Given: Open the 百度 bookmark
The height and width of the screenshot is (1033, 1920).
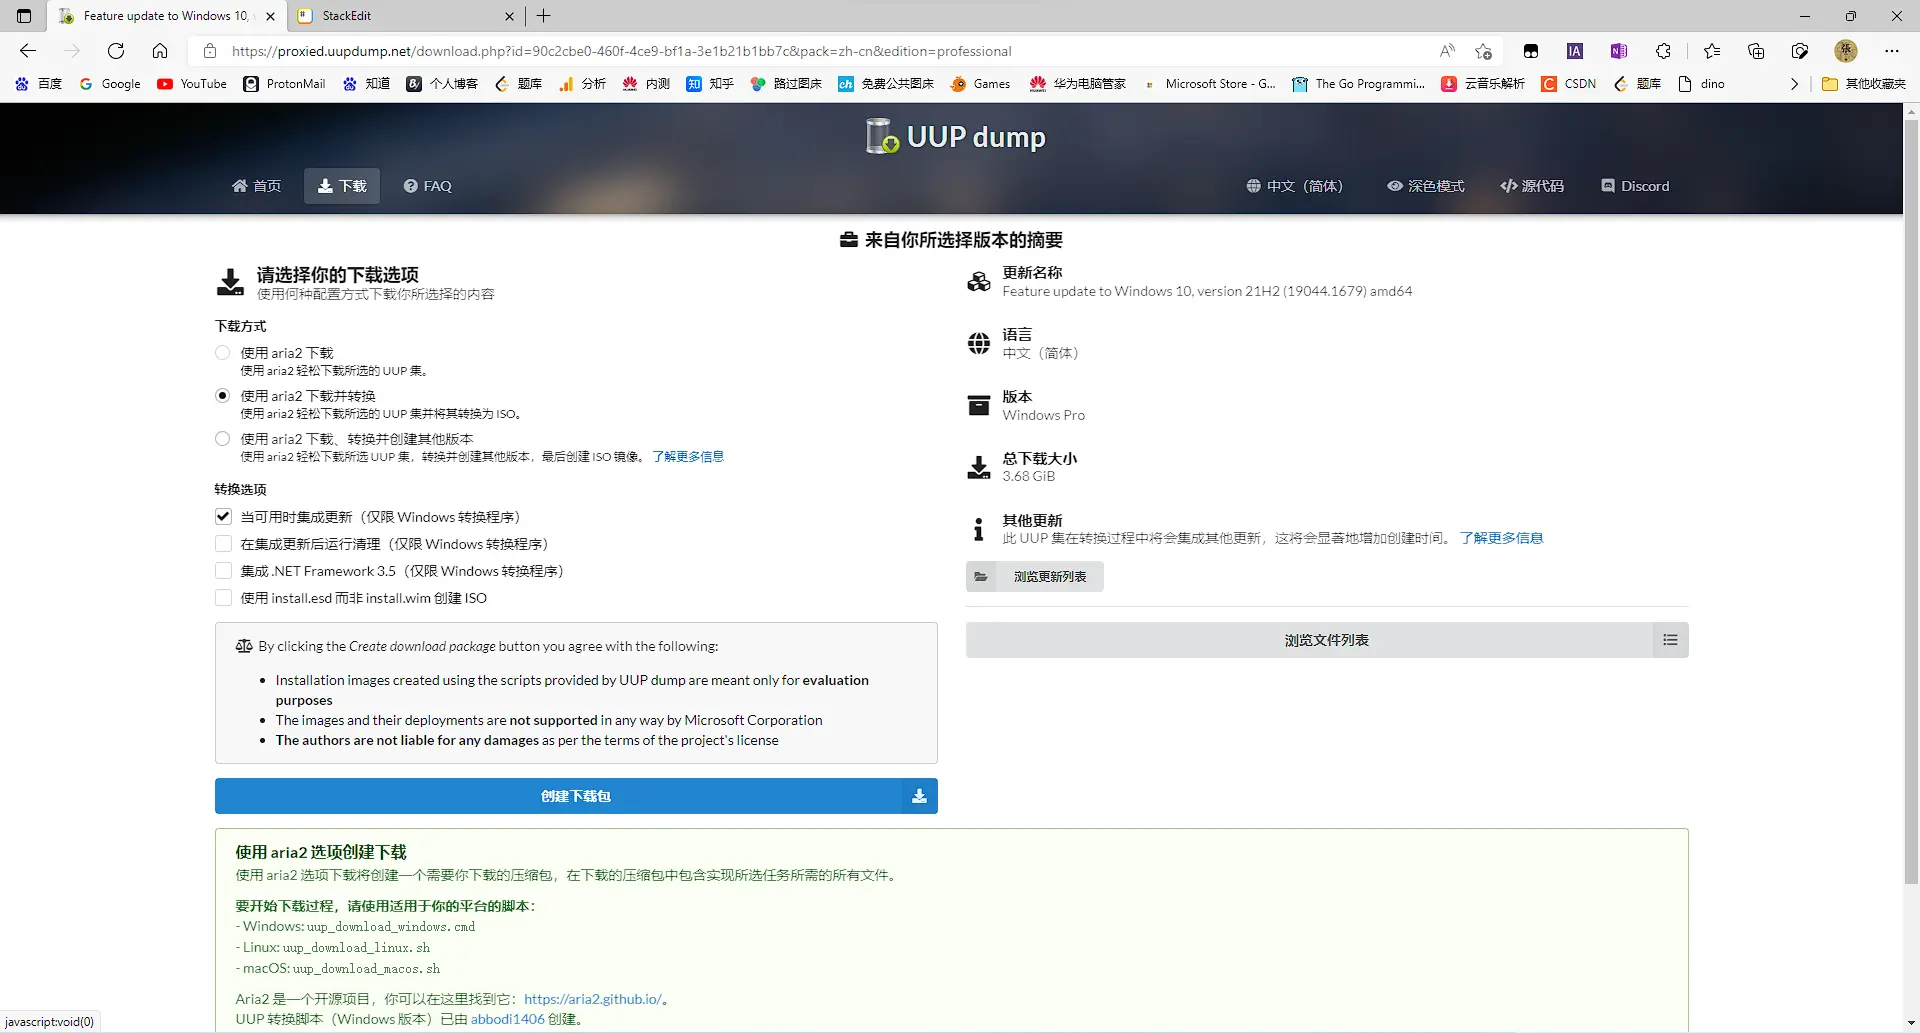Looking at the screenshot, I should [x=39, y=84].
